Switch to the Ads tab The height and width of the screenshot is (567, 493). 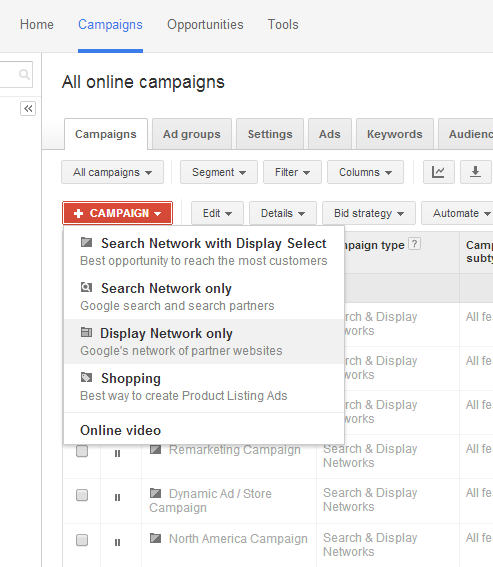(330, 134)
